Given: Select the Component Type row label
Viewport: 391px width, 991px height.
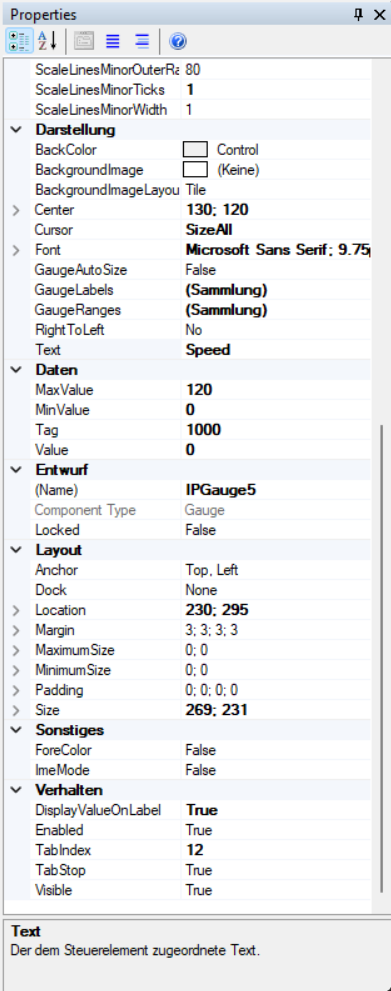Looking at the screenshot, I should point(85,510).
